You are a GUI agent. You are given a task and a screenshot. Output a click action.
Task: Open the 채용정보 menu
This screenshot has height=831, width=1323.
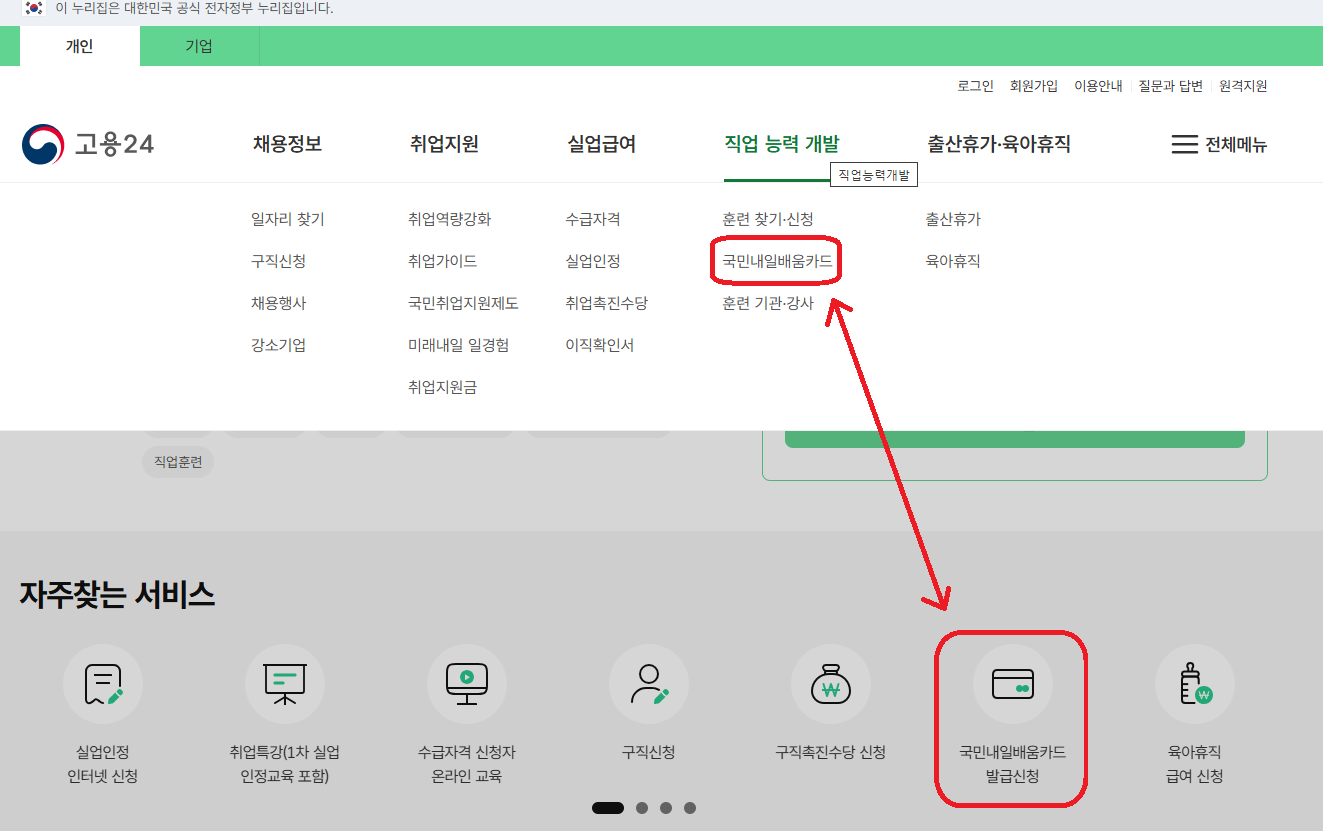288,143
